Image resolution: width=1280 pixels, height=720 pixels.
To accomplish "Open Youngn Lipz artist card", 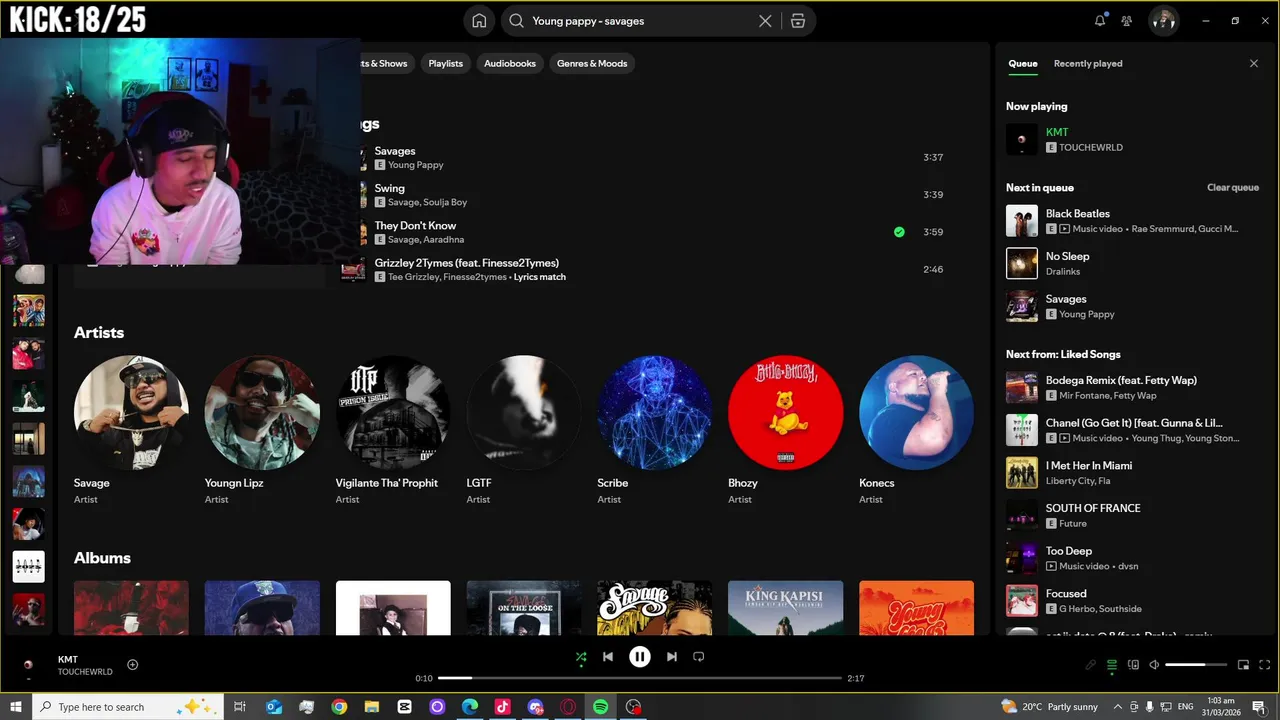I will point(262,430).
